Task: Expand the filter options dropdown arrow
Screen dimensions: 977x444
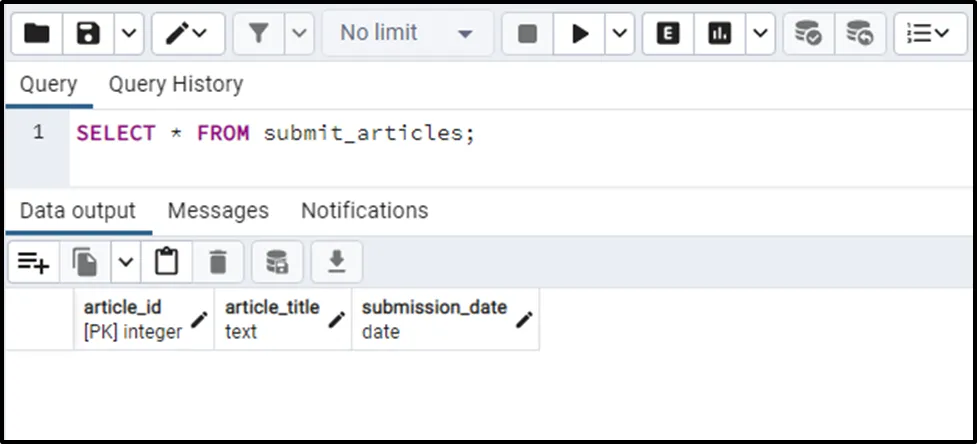Action: (x=300, y=33)
